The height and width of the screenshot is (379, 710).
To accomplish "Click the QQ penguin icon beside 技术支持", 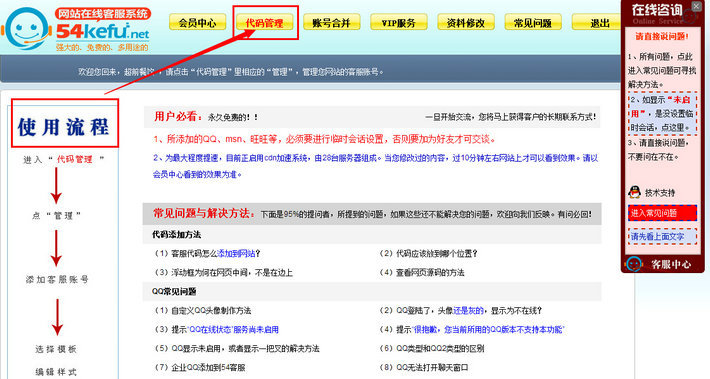I will [634, 192].
